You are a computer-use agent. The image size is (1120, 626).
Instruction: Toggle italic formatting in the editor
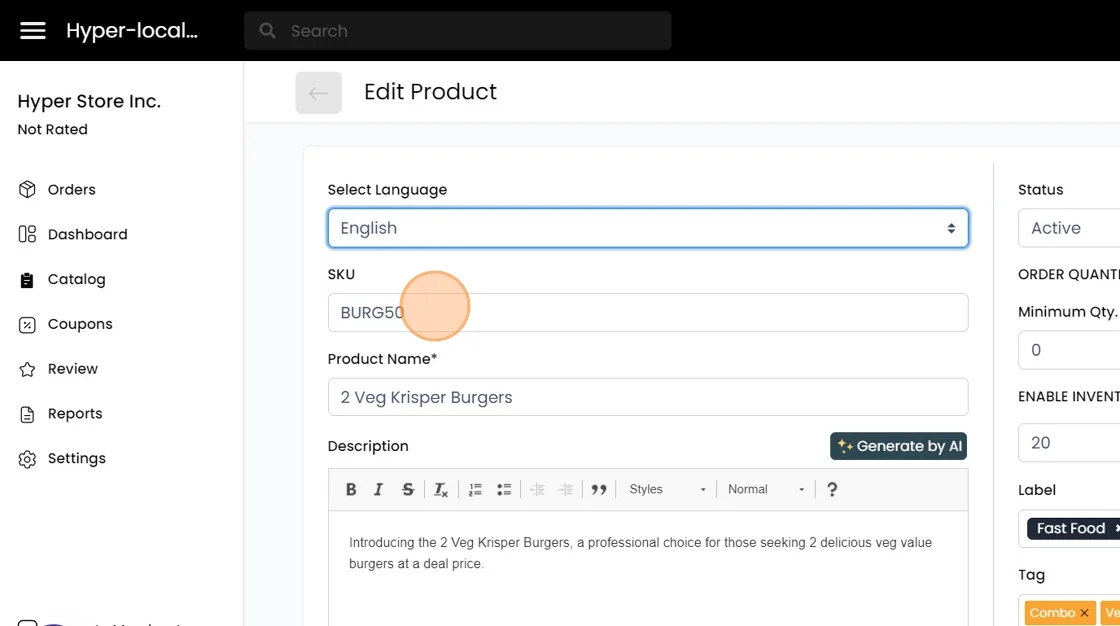pyautogui.click(x=378, y=489)
